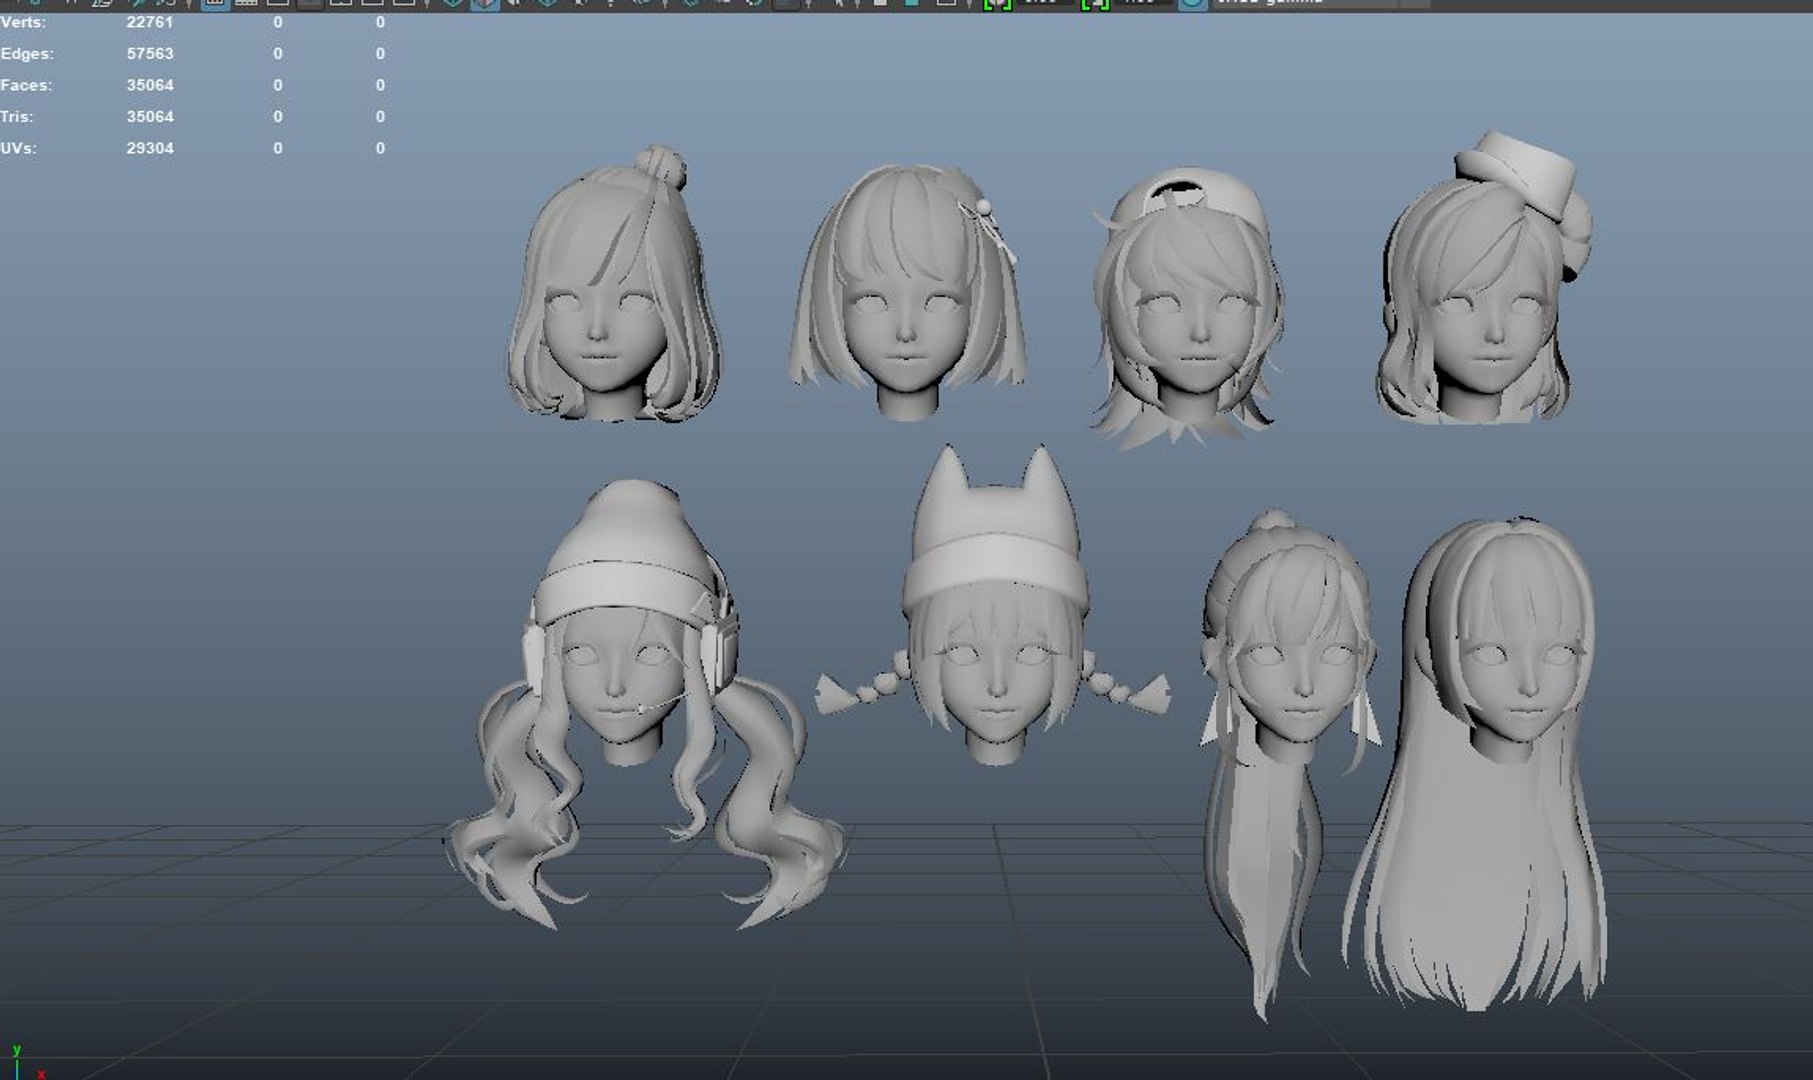
Task: Click the 'UVs:' label in the HUD
Action: (19, 148)
